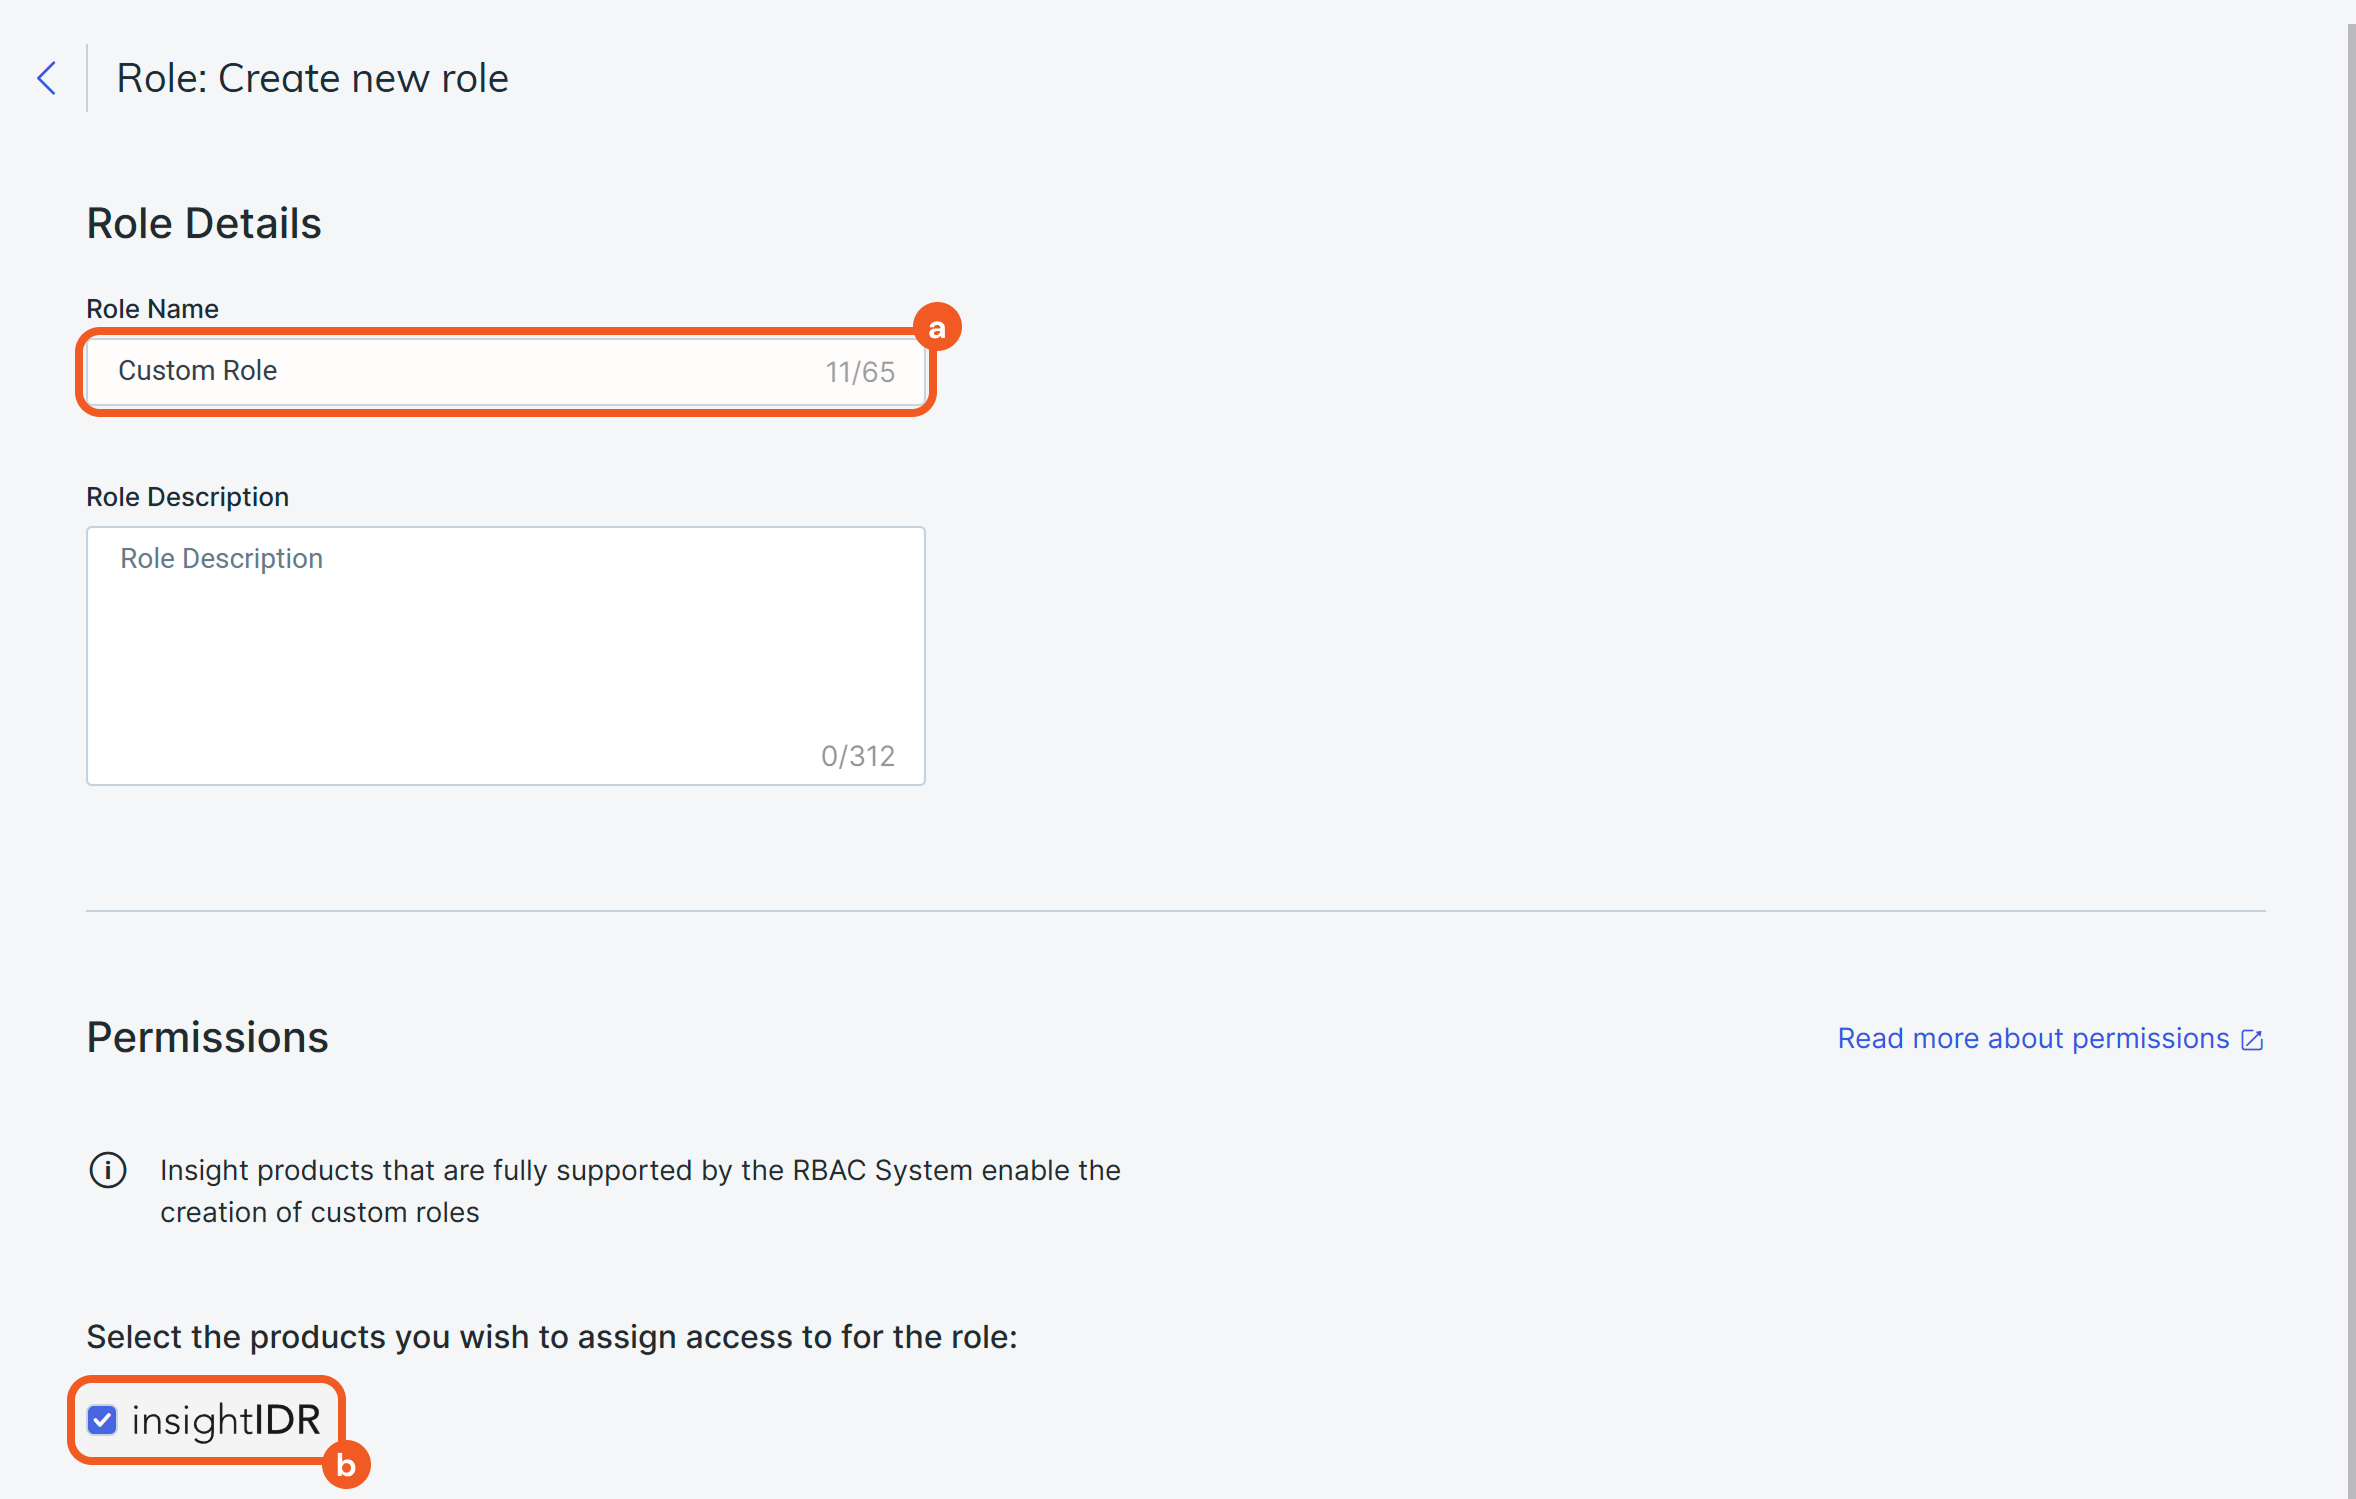This screenshot has width=2356, height=1499.
Task: Click the 'Permissions' section heading
Action: pyautogui.click(x=207, y=1037)
